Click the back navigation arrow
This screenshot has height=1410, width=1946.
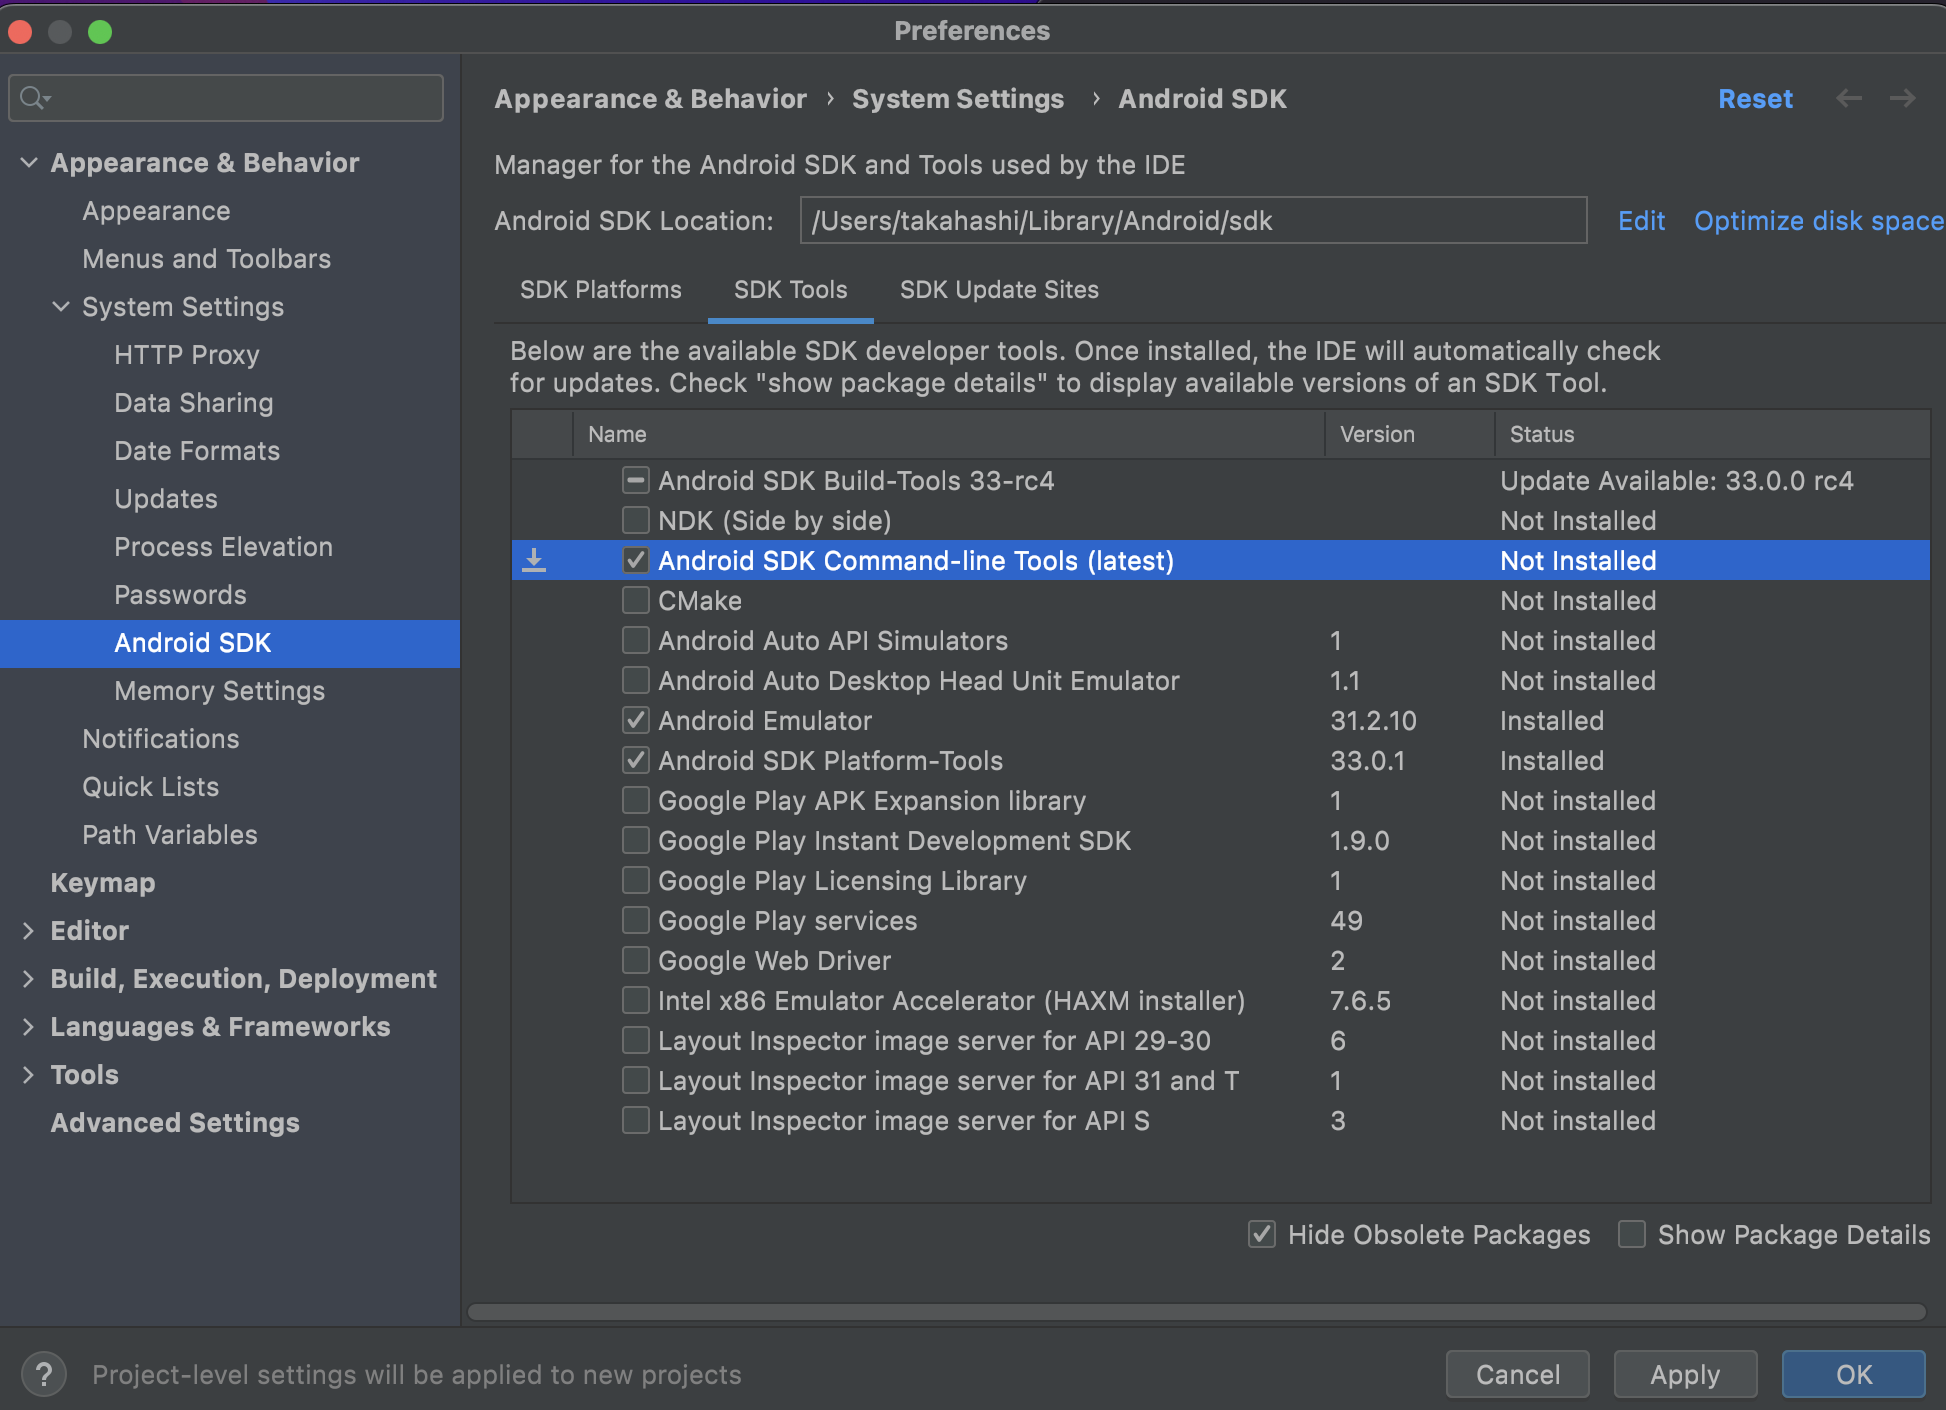click(x=1849, y=98)
